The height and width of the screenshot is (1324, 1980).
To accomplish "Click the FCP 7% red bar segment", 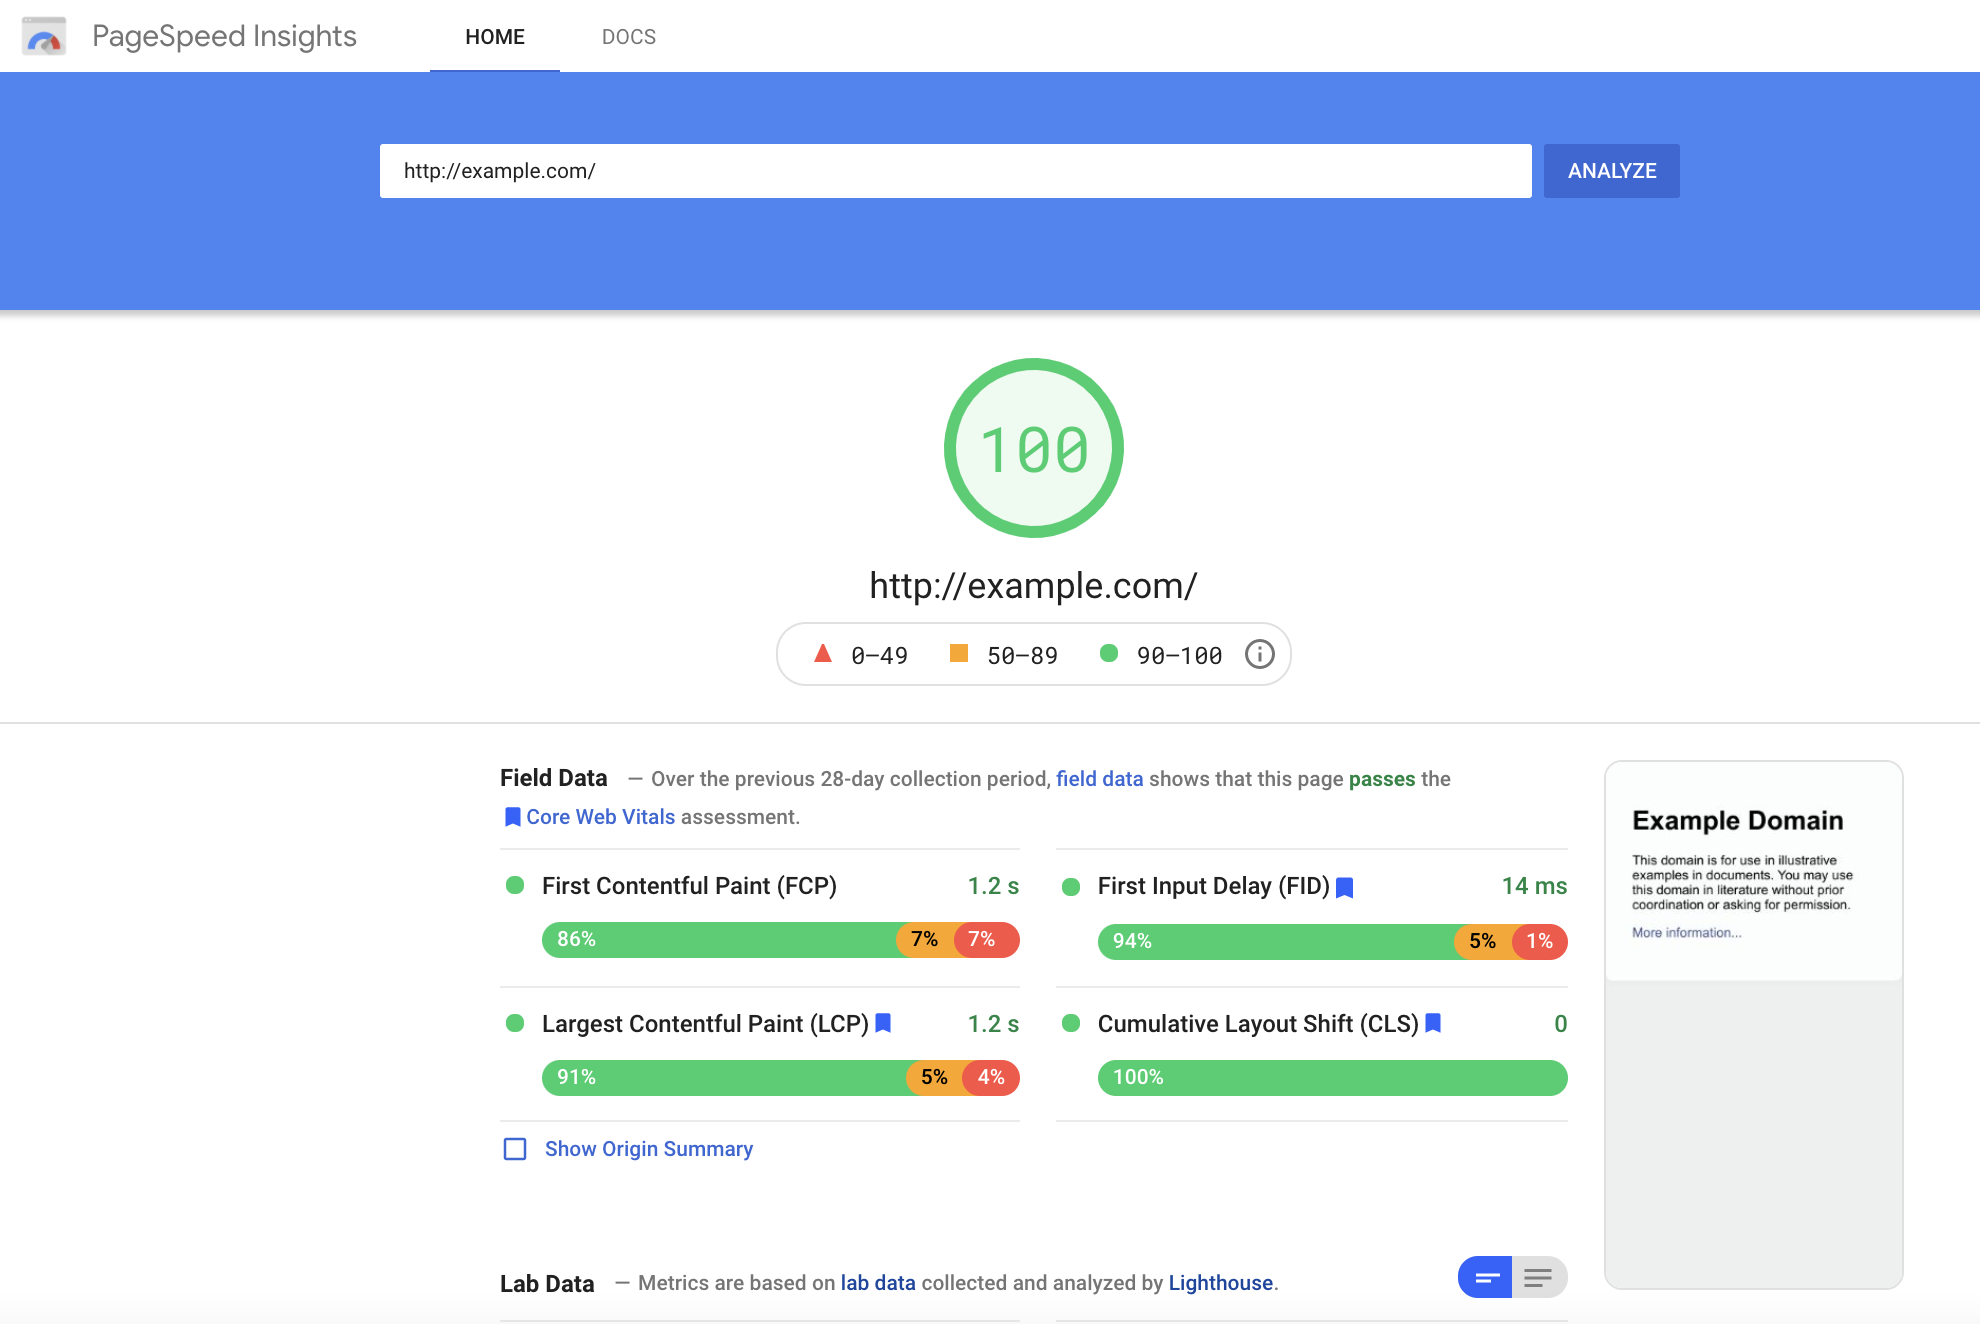I will [x=987, y=940].
